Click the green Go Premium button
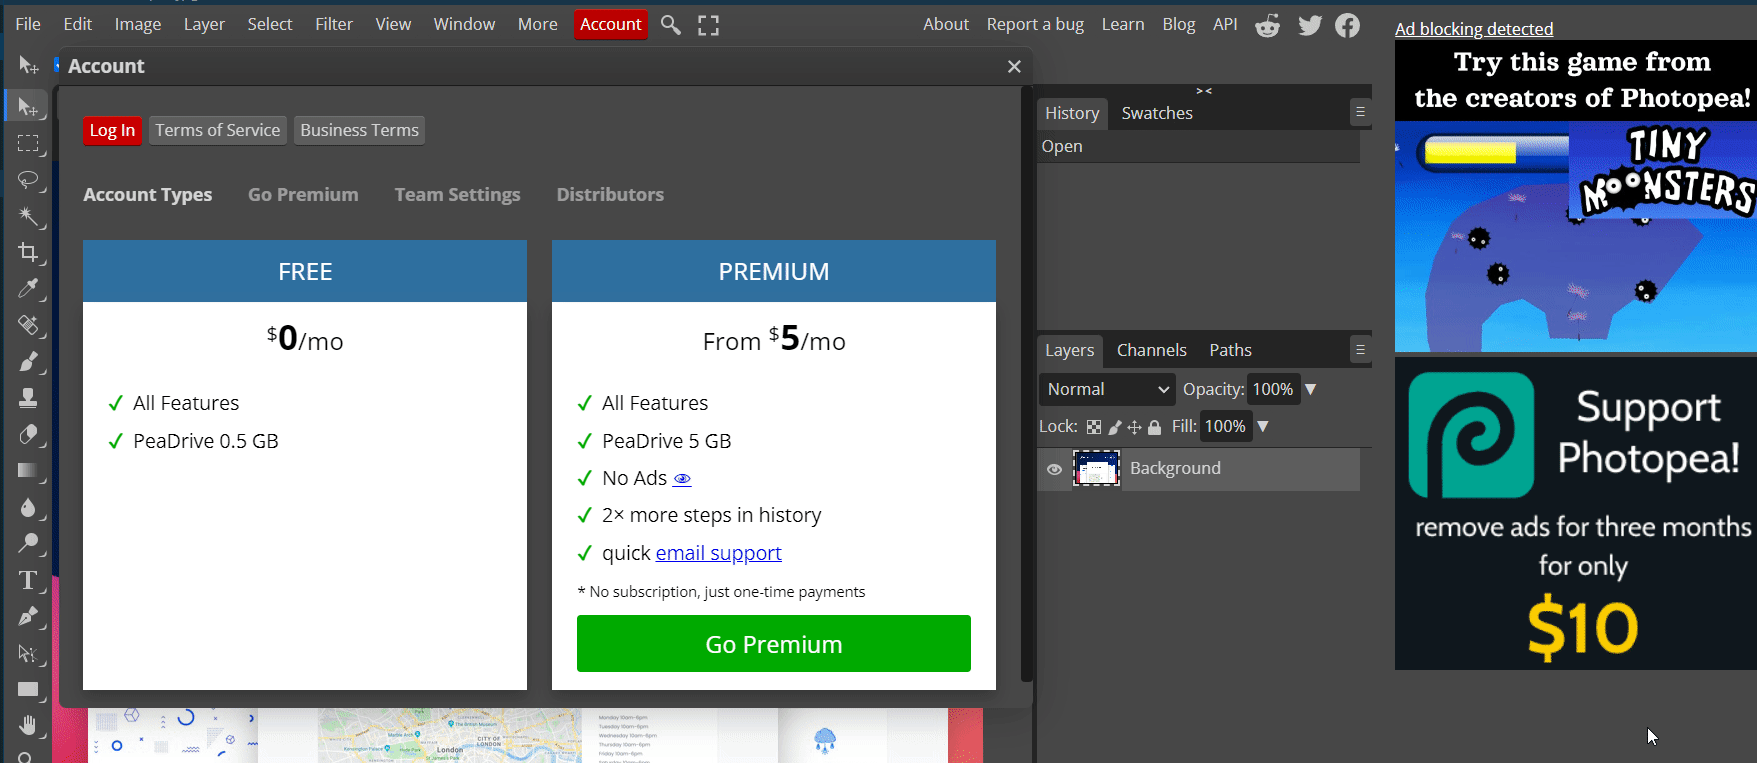This screenshot has height=763, width=1757. point(774,644)
